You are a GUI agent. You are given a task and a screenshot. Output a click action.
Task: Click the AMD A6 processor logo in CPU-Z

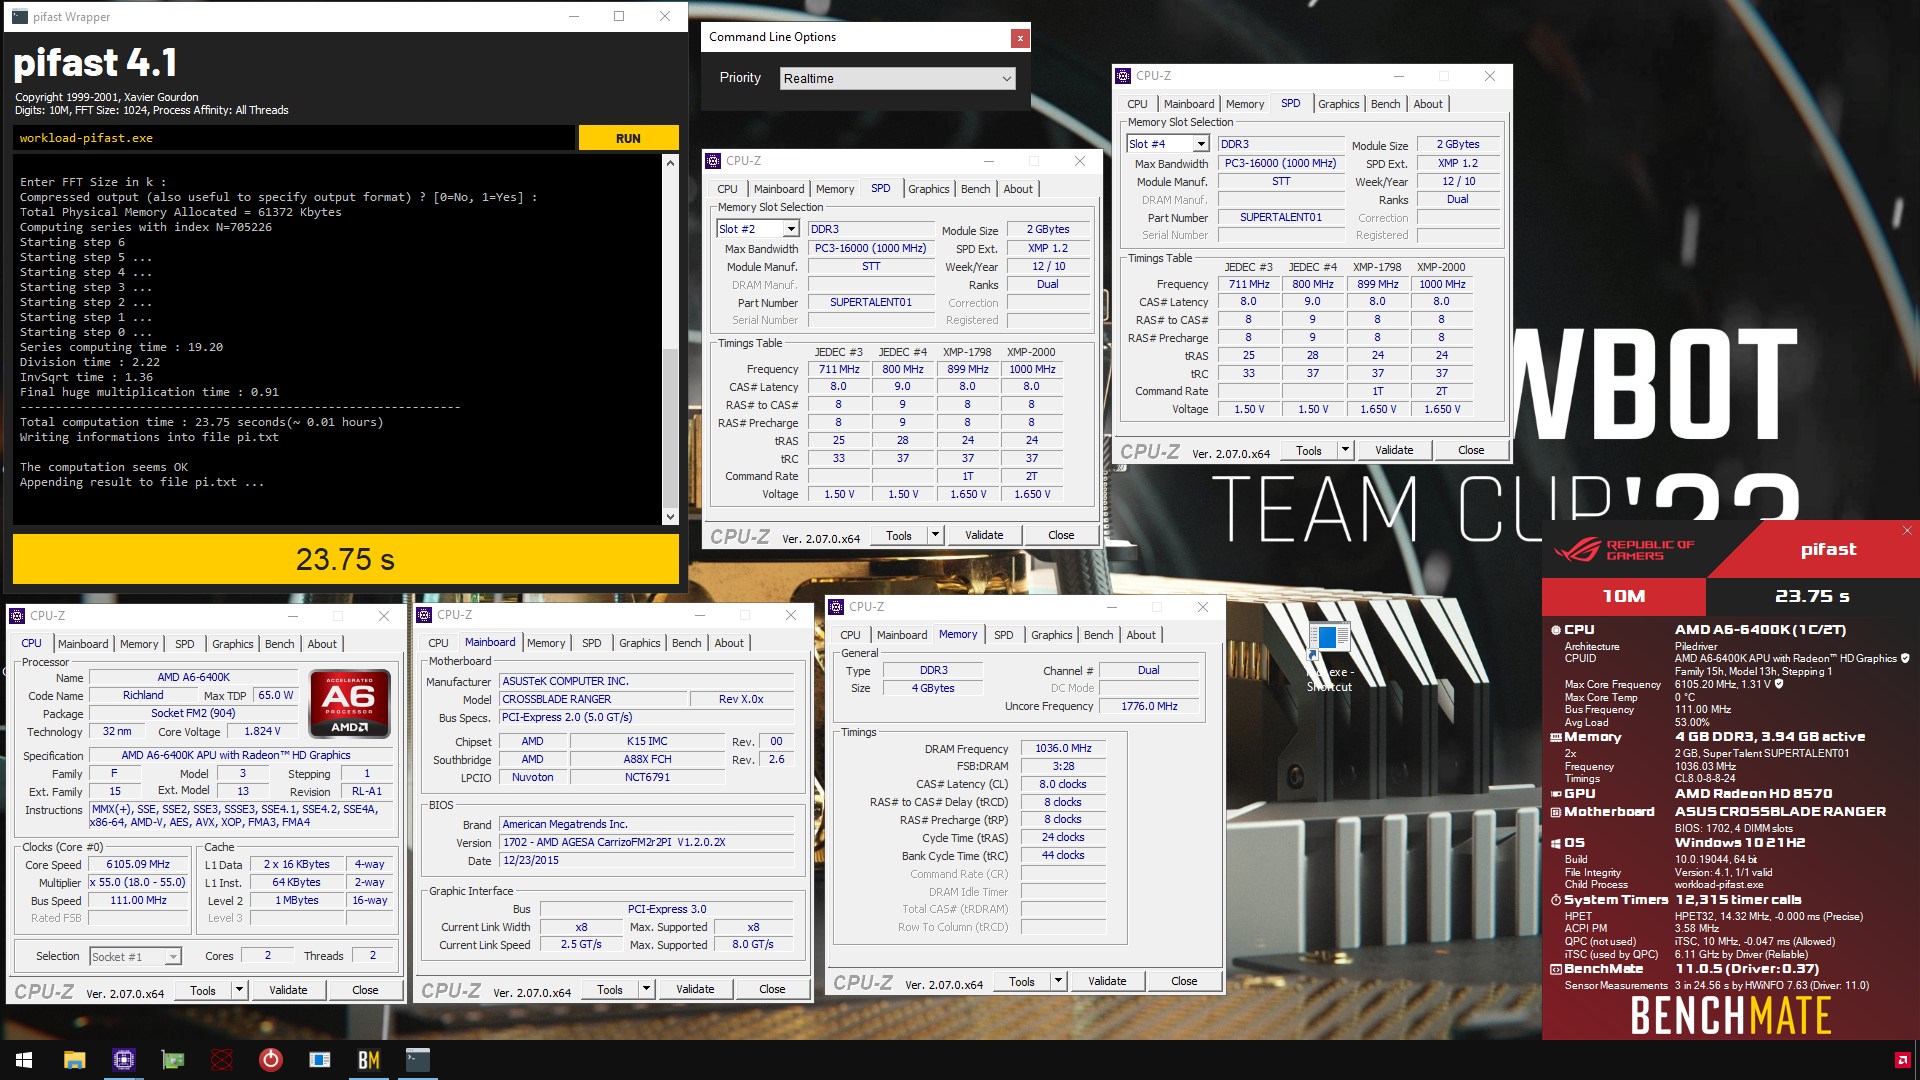[x=349, y=704]
